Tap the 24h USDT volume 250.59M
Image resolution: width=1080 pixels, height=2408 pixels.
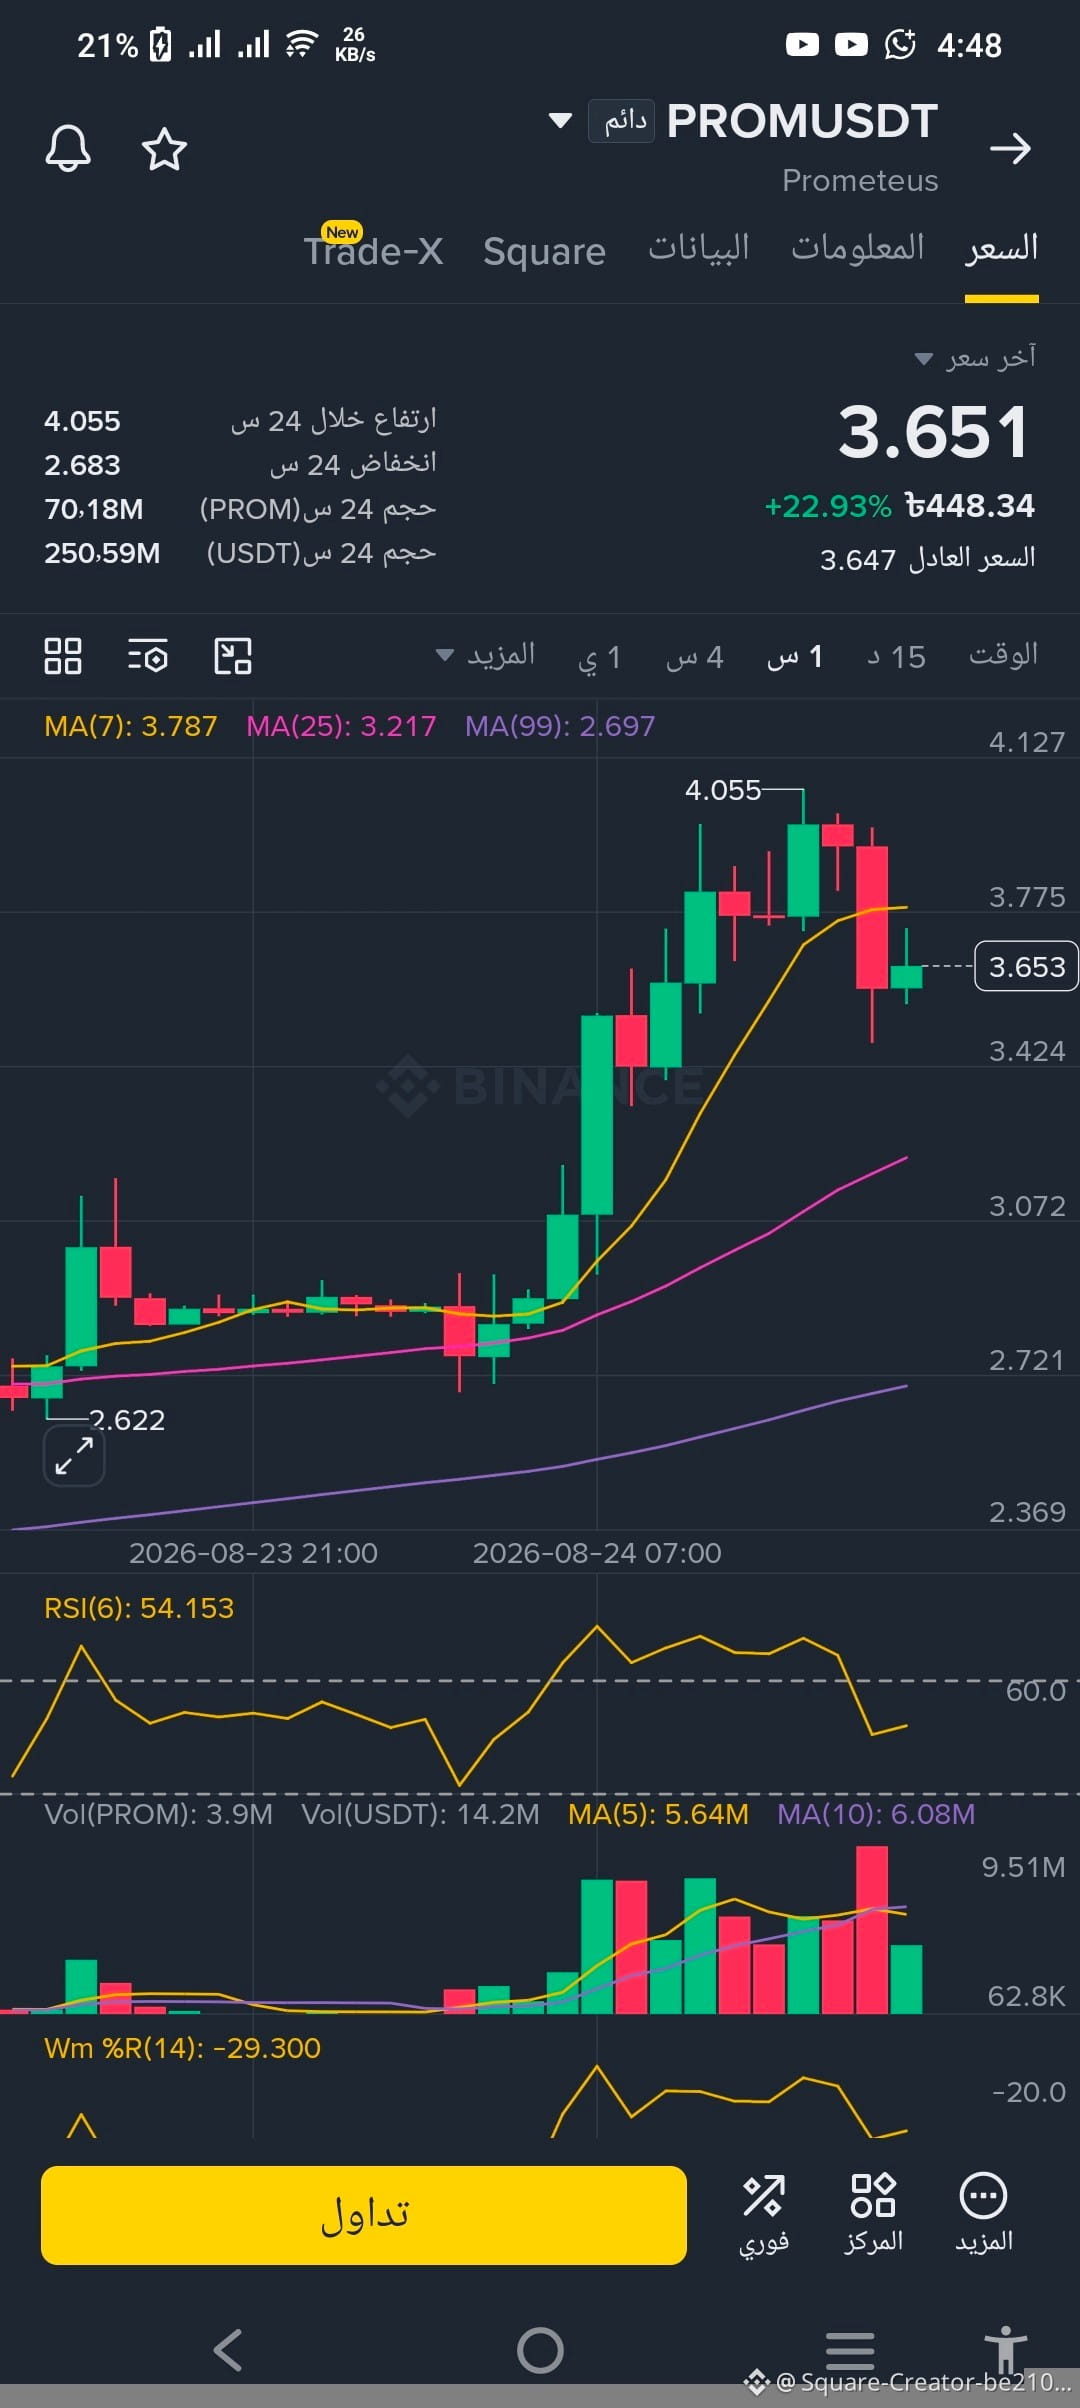pyautogui.click(x=102, y=553)
